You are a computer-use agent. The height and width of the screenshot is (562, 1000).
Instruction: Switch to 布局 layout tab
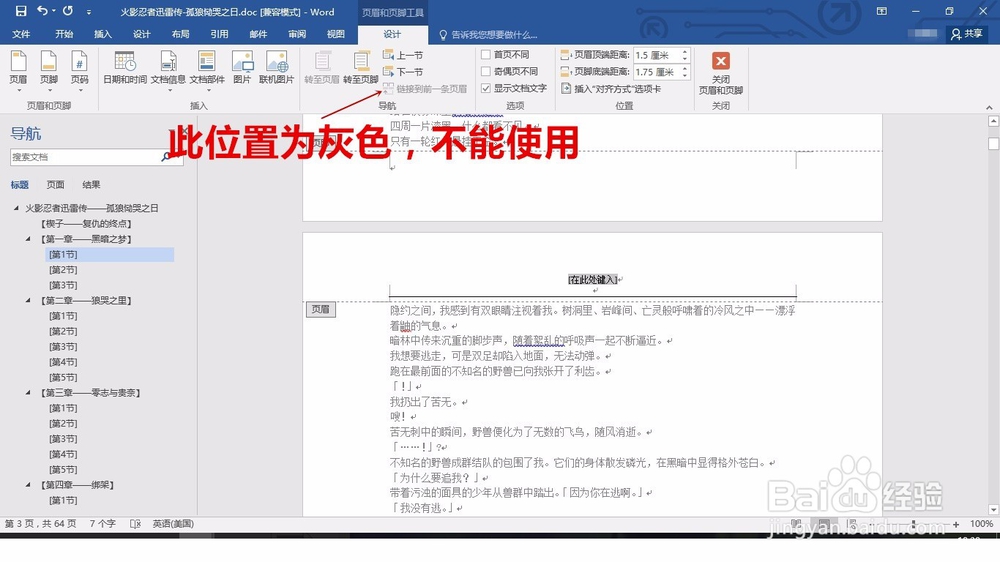point(180,34)
